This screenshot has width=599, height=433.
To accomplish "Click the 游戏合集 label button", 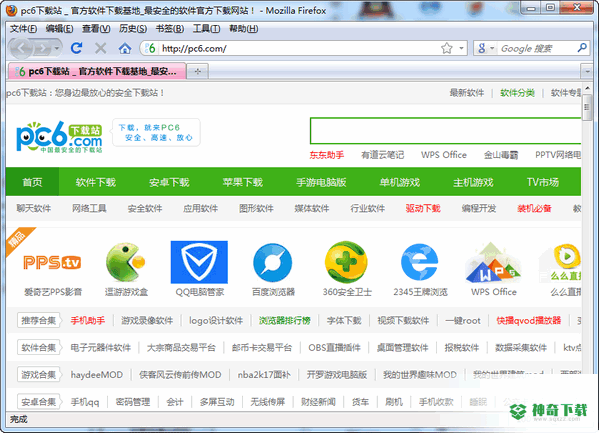I will (39, 375).
